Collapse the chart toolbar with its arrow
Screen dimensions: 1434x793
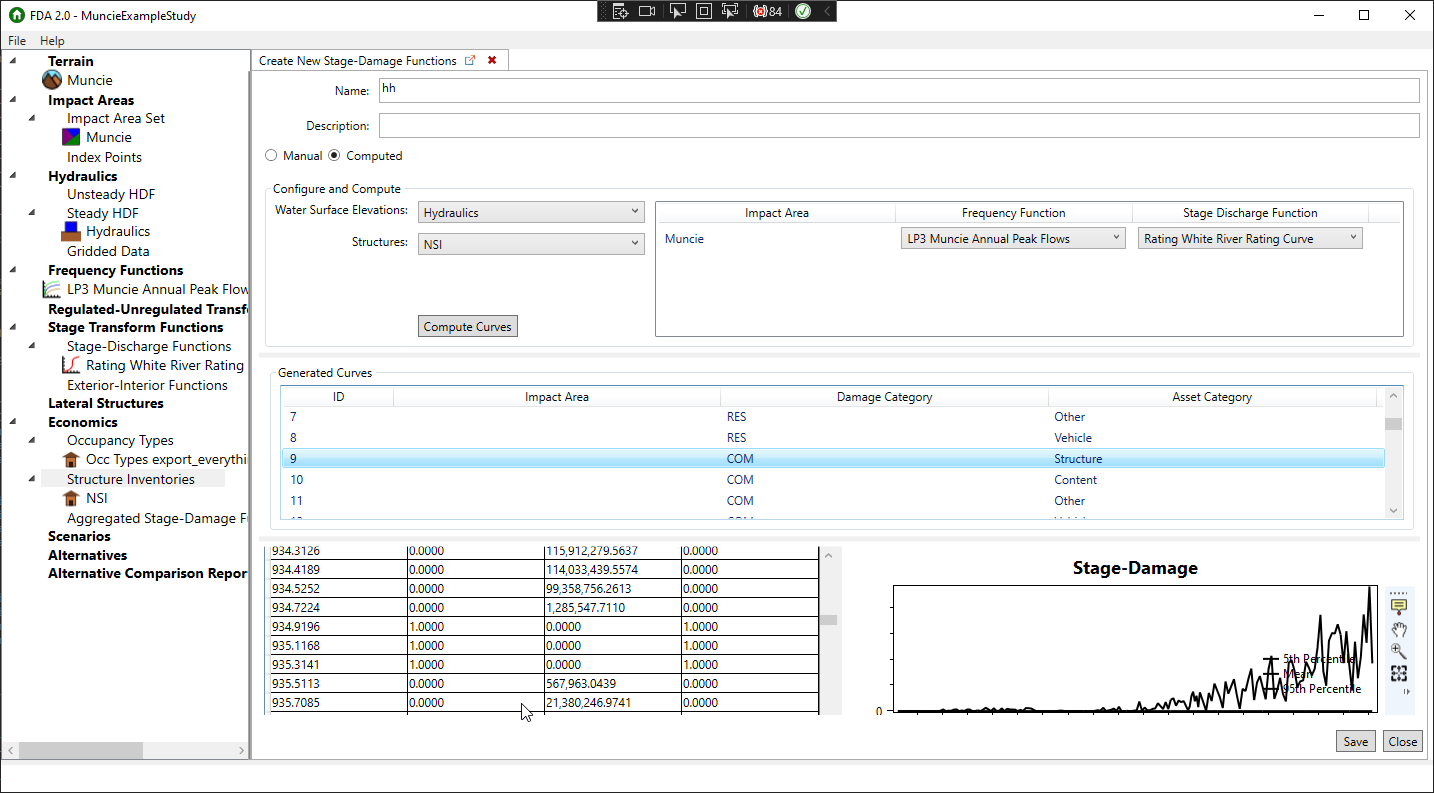[x=1406, y=691]
